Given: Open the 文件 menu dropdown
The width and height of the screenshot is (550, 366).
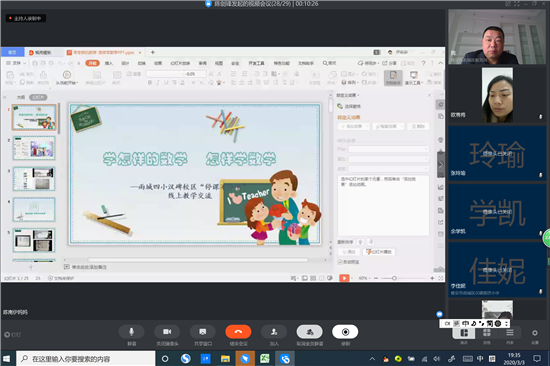Looking at the screenshot, I should click(16, 63).
